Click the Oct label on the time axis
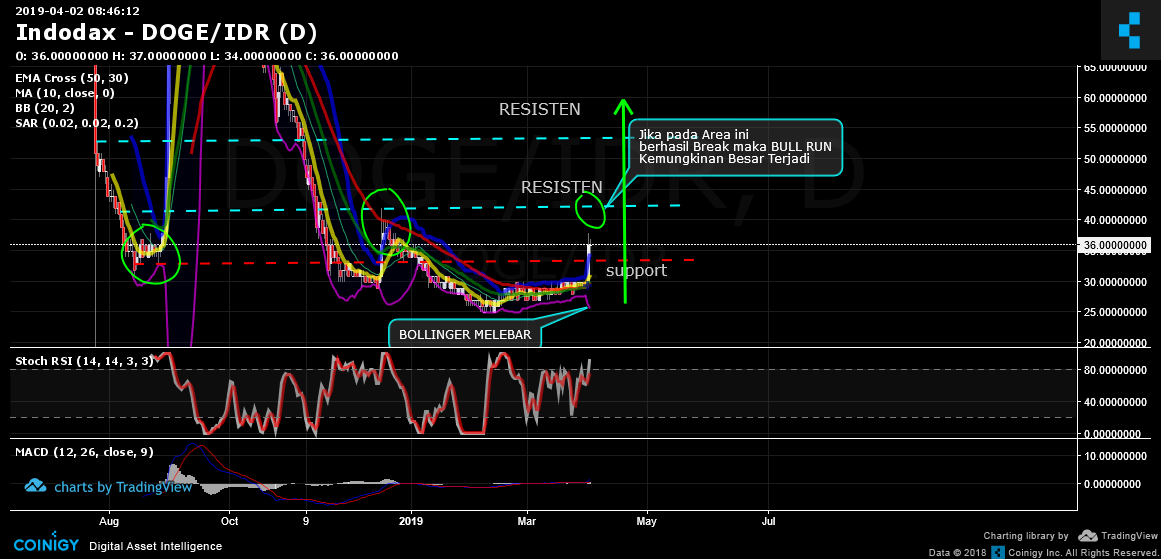 pyautogui.click(x=230, y=520)
